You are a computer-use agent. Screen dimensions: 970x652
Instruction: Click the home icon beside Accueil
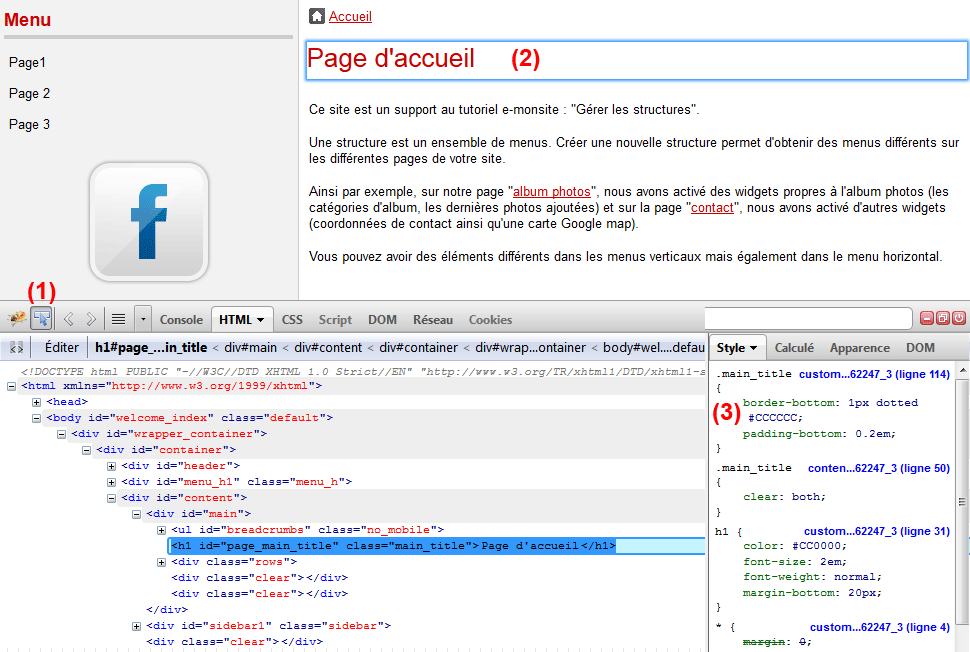[317, 16]
